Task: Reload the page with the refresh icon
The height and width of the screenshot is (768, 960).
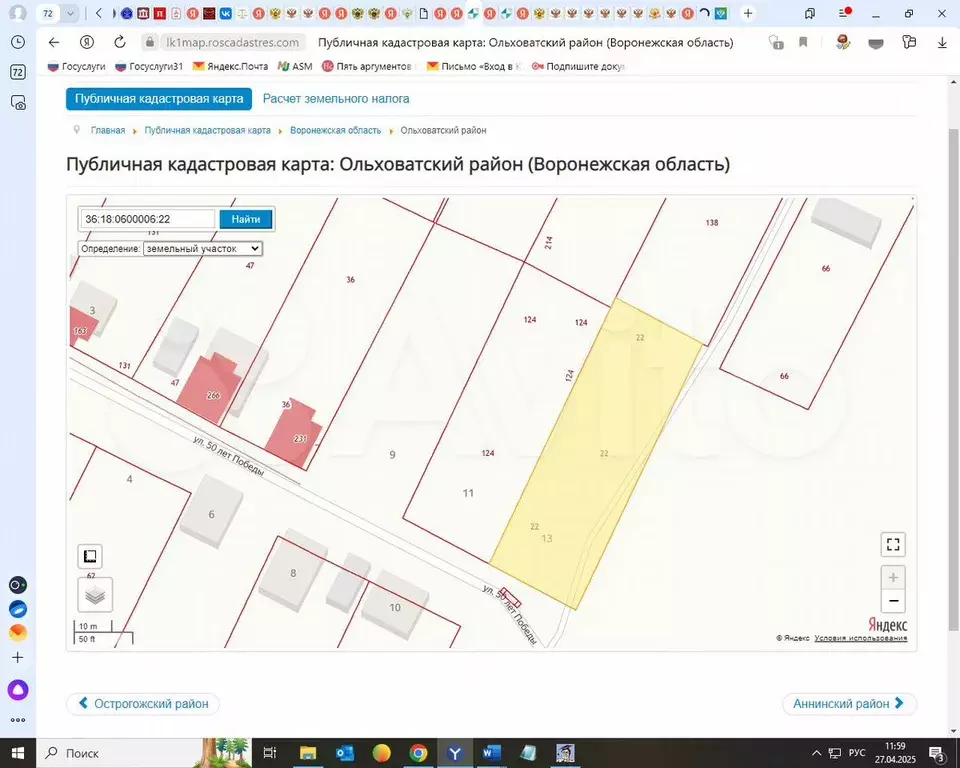Action: [x=120, y=42]
